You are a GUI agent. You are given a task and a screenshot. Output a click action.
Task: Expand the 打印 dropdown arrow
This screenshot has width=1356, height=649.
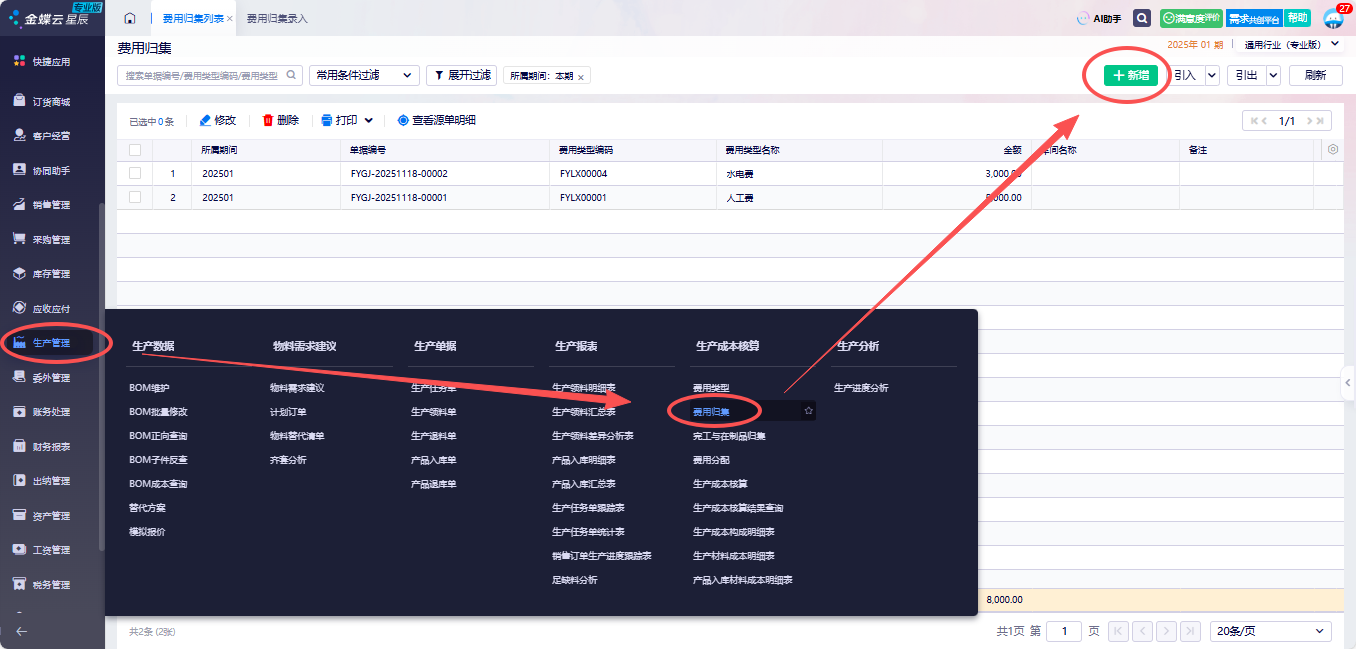pos(369,121)
